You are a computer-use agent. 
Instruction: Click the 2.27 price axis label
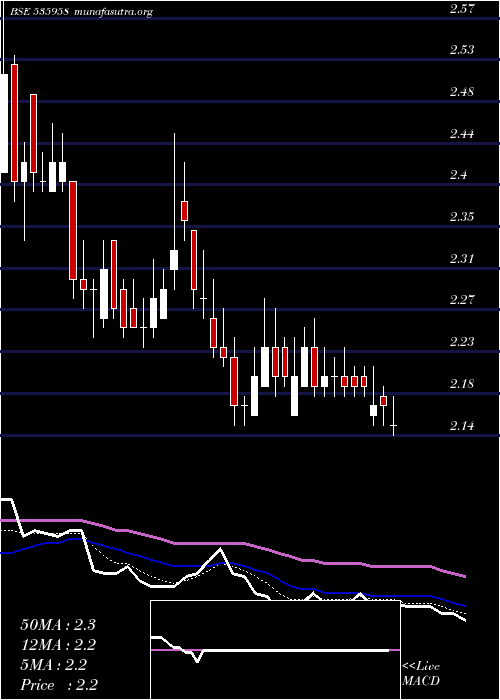(462, 300)
